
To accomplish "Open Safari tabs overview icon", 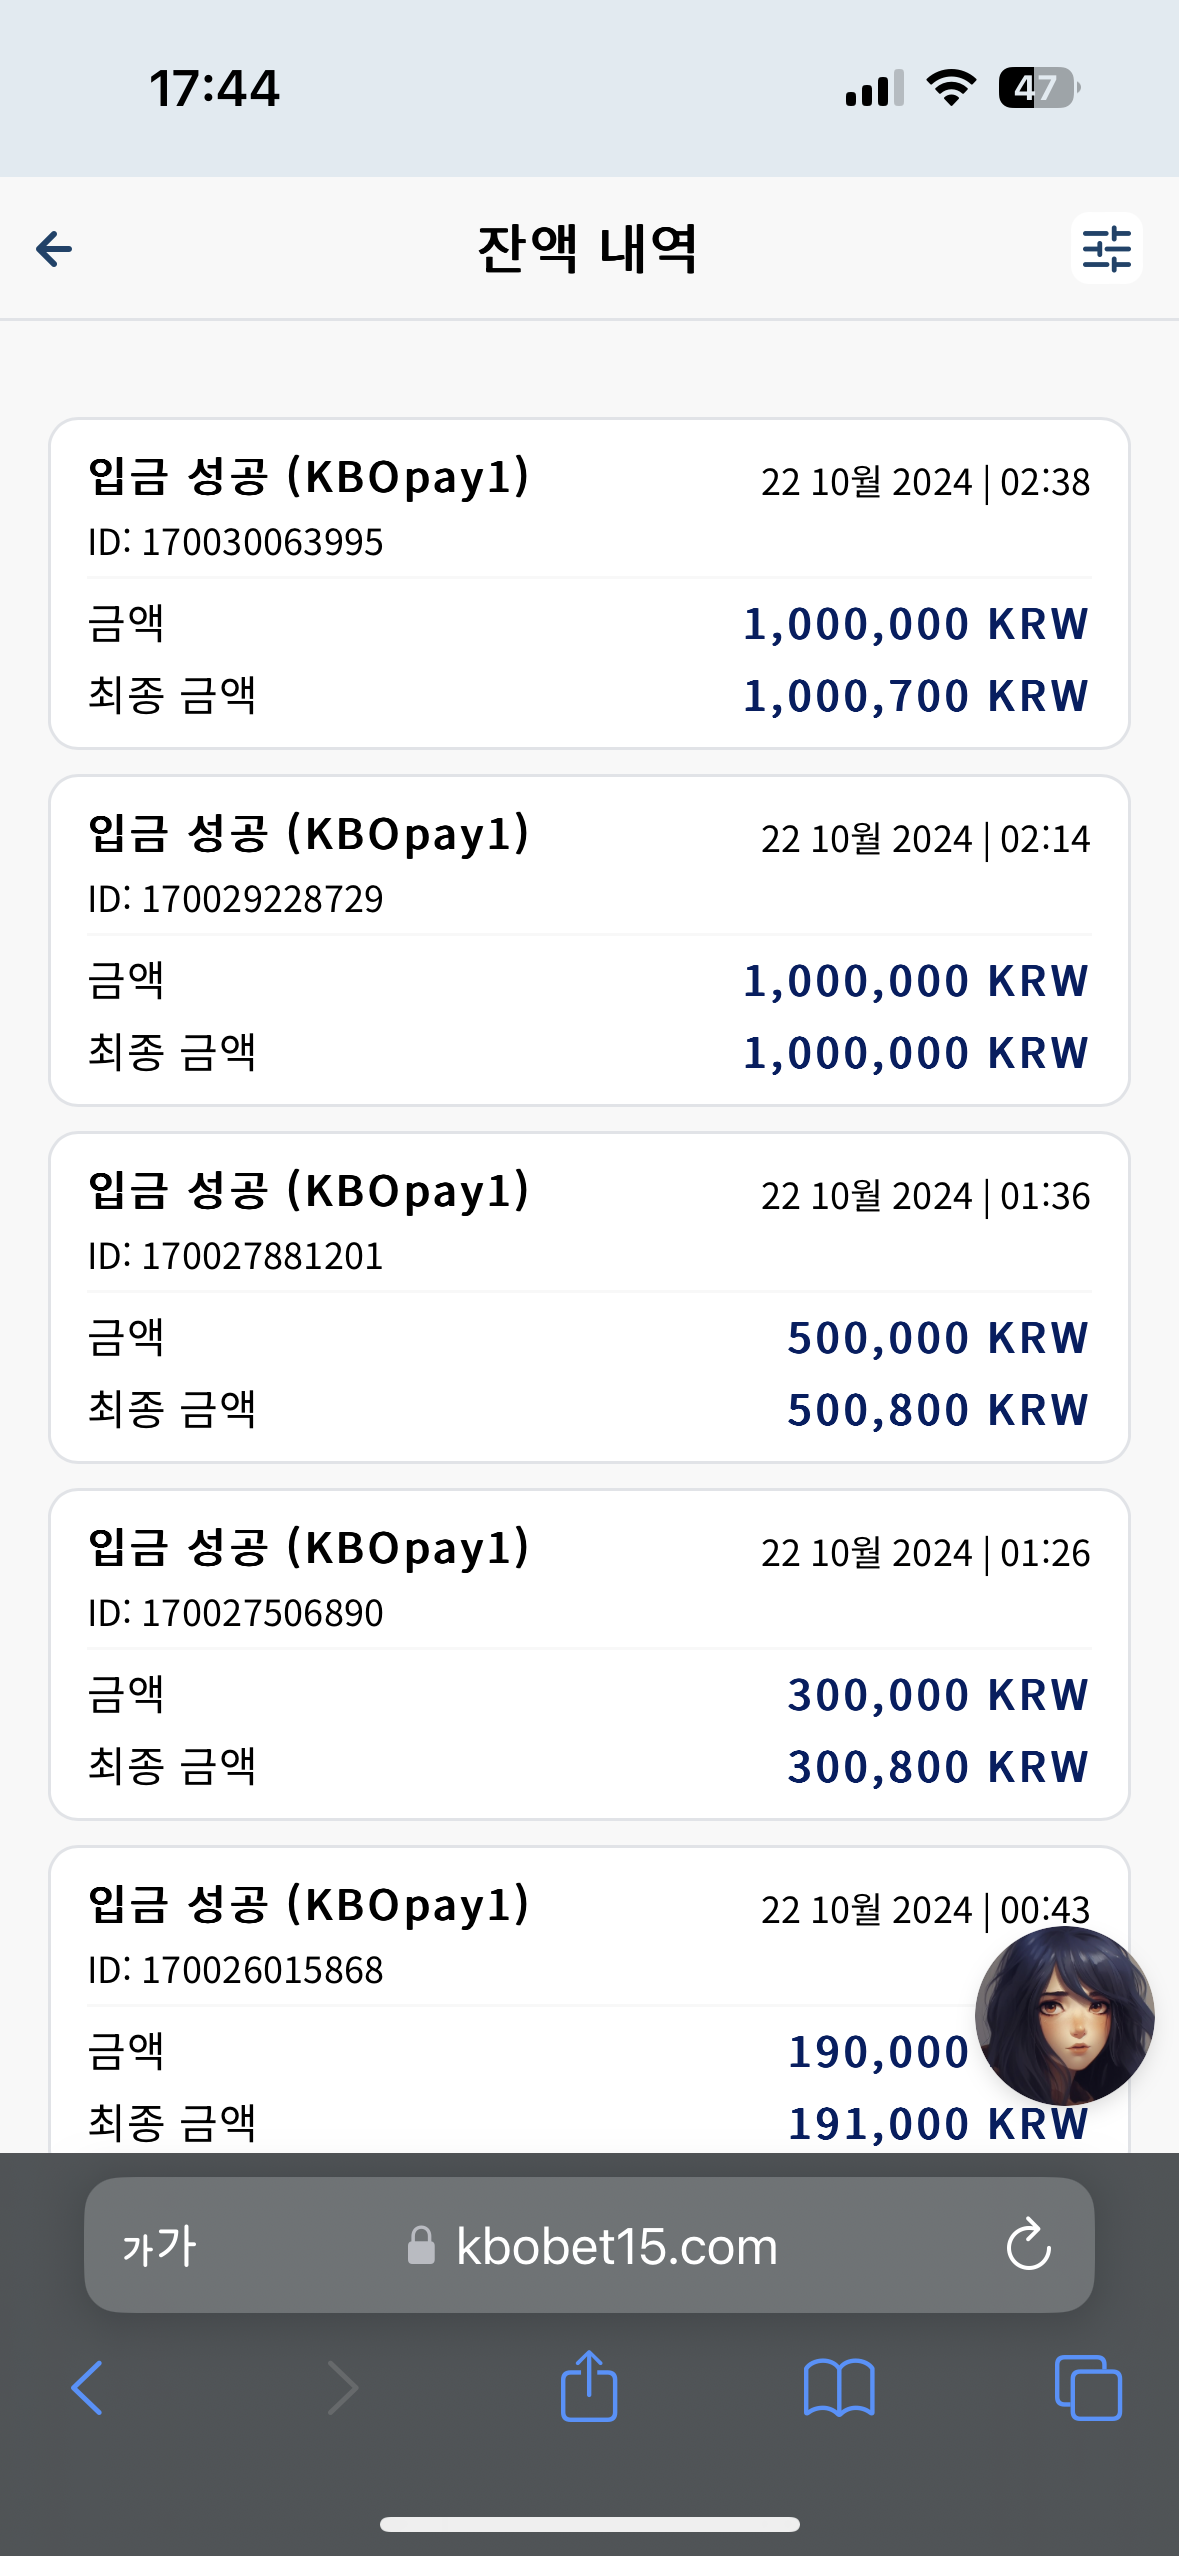I will [x=1088, y=2388].
